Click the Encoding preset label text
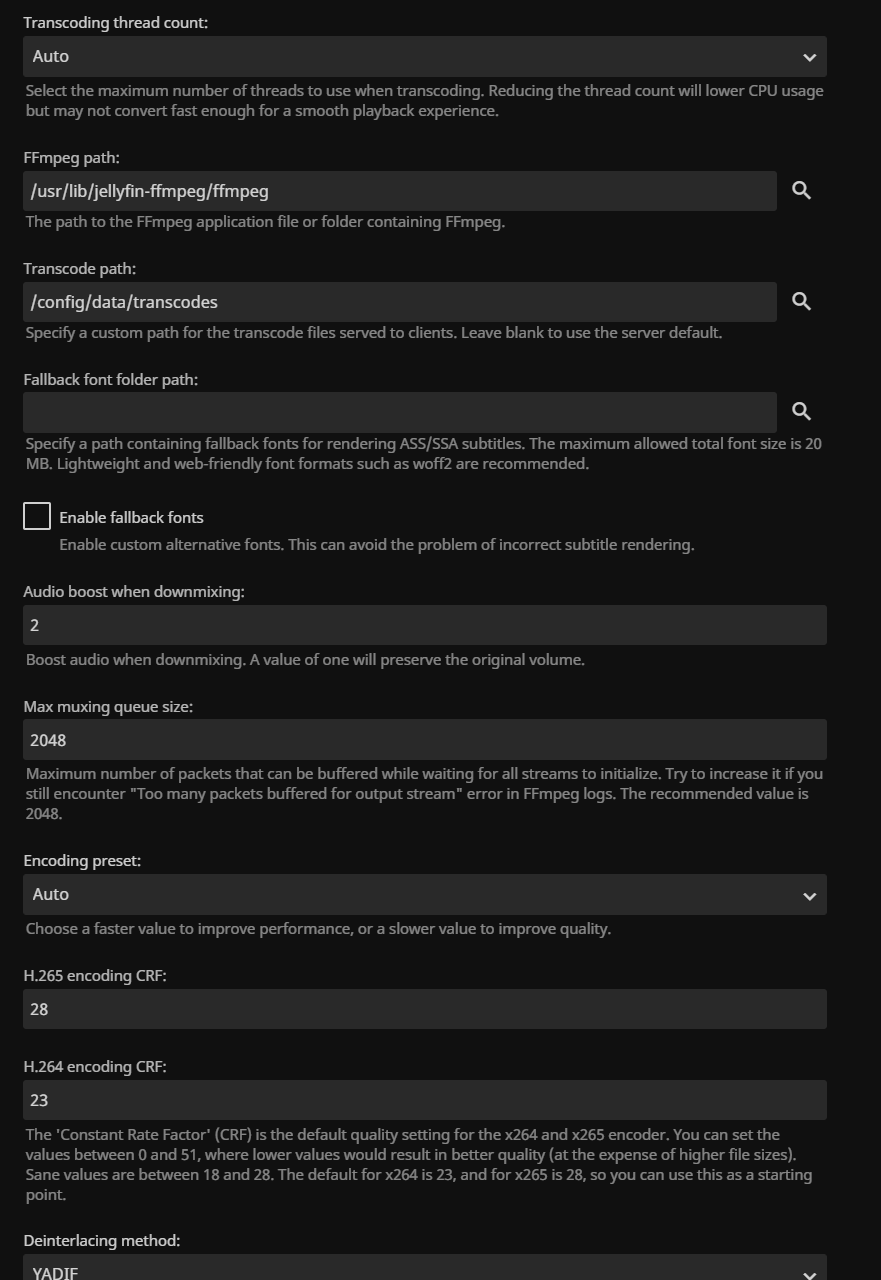The width and height of the screenshot is (881, 1280). (x=82, y=860)
